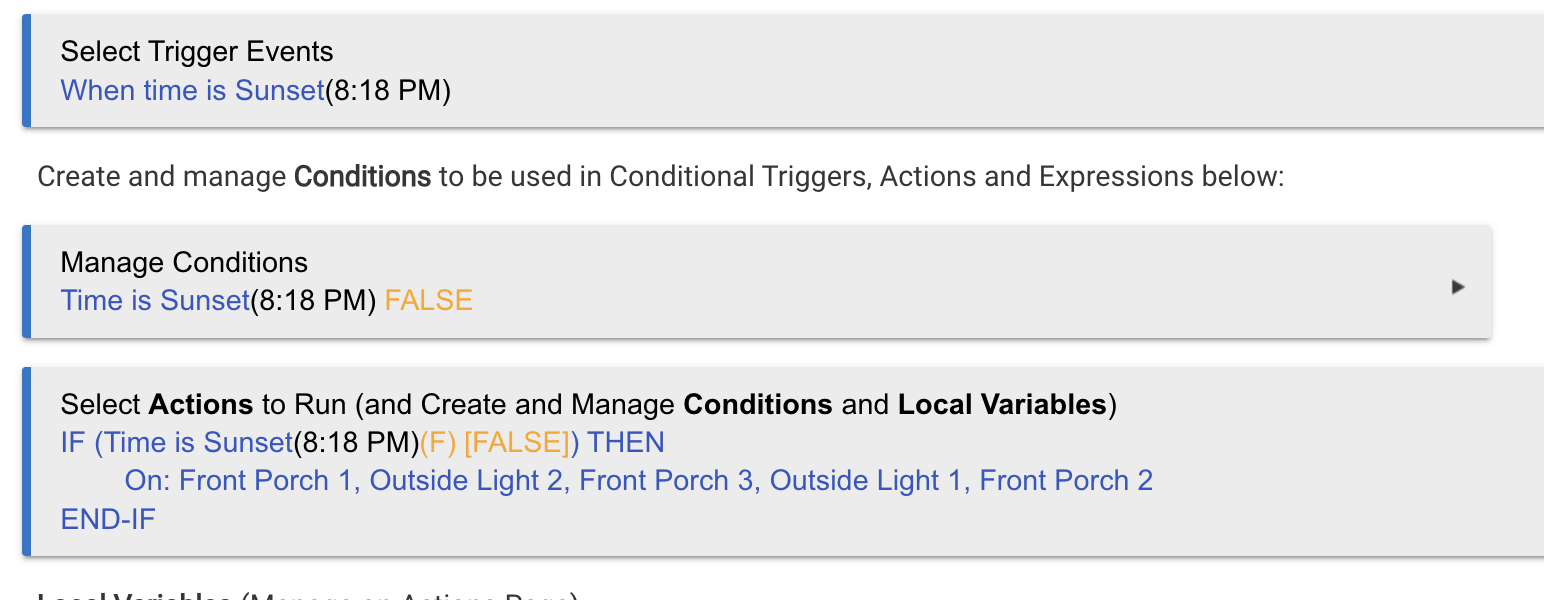
Task: Click Front Porch 2 in the action list
Action: [x=1066, y=481]
